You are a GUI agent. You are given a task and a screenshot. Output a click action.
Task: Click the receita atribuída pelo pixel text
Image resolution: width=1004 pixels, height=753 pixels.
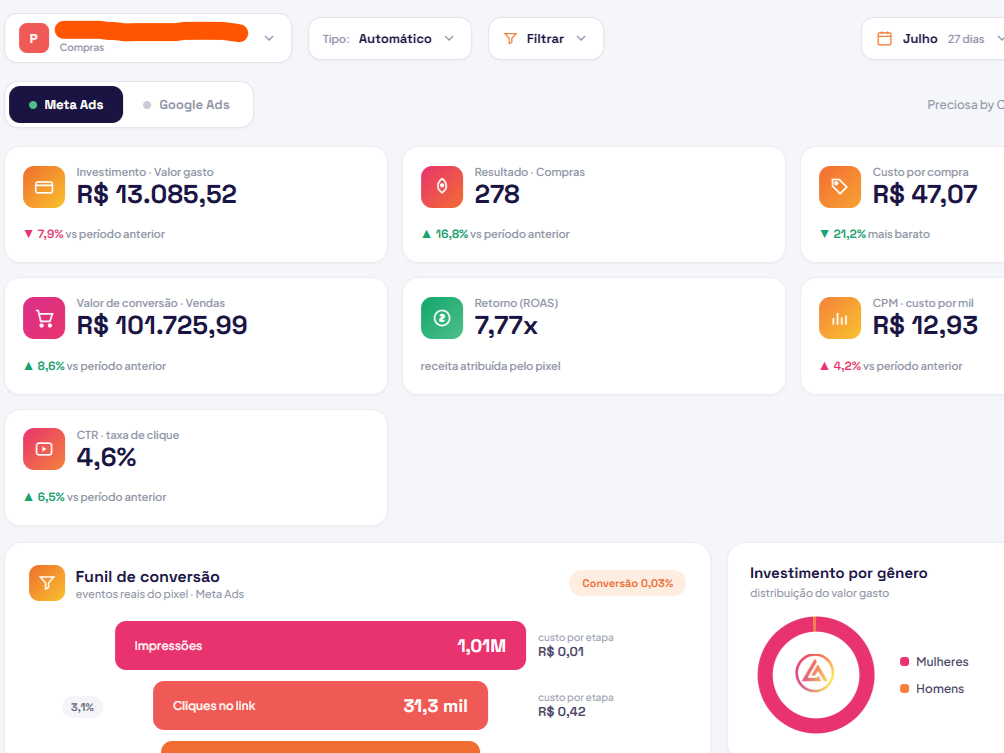coord(490,366)
